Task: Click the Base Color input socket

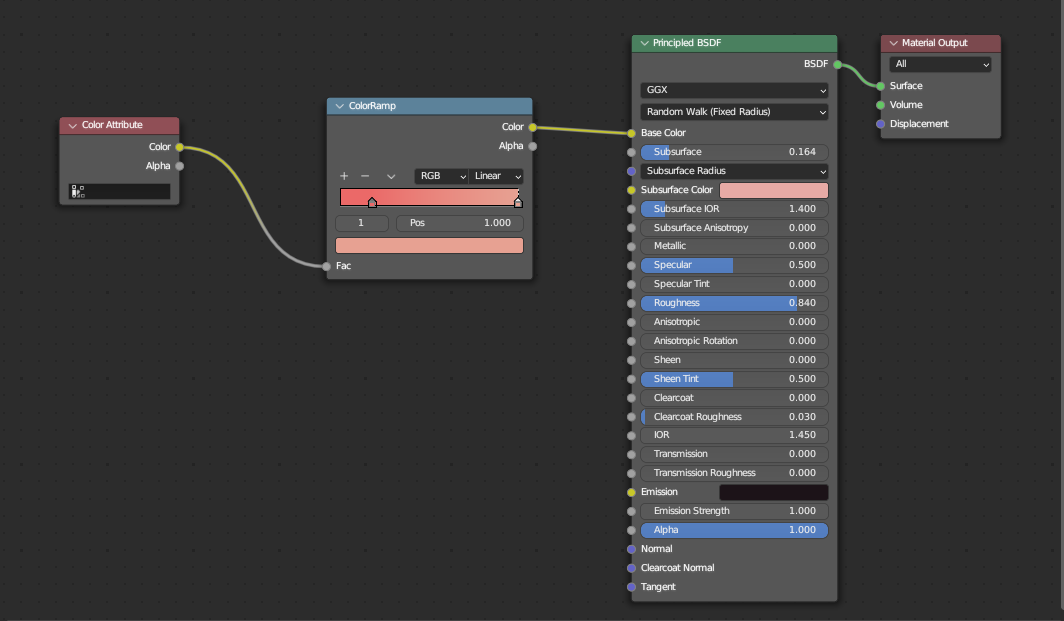Action: 632,133
